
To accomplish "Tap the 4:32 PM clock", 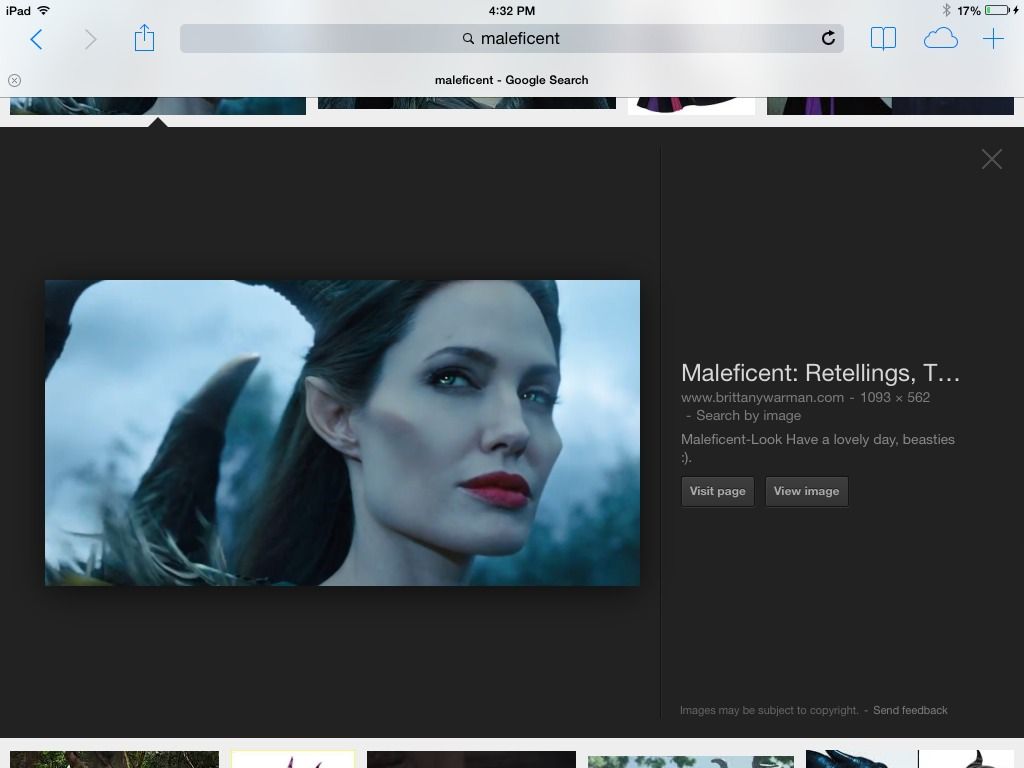I will point(511,10).
